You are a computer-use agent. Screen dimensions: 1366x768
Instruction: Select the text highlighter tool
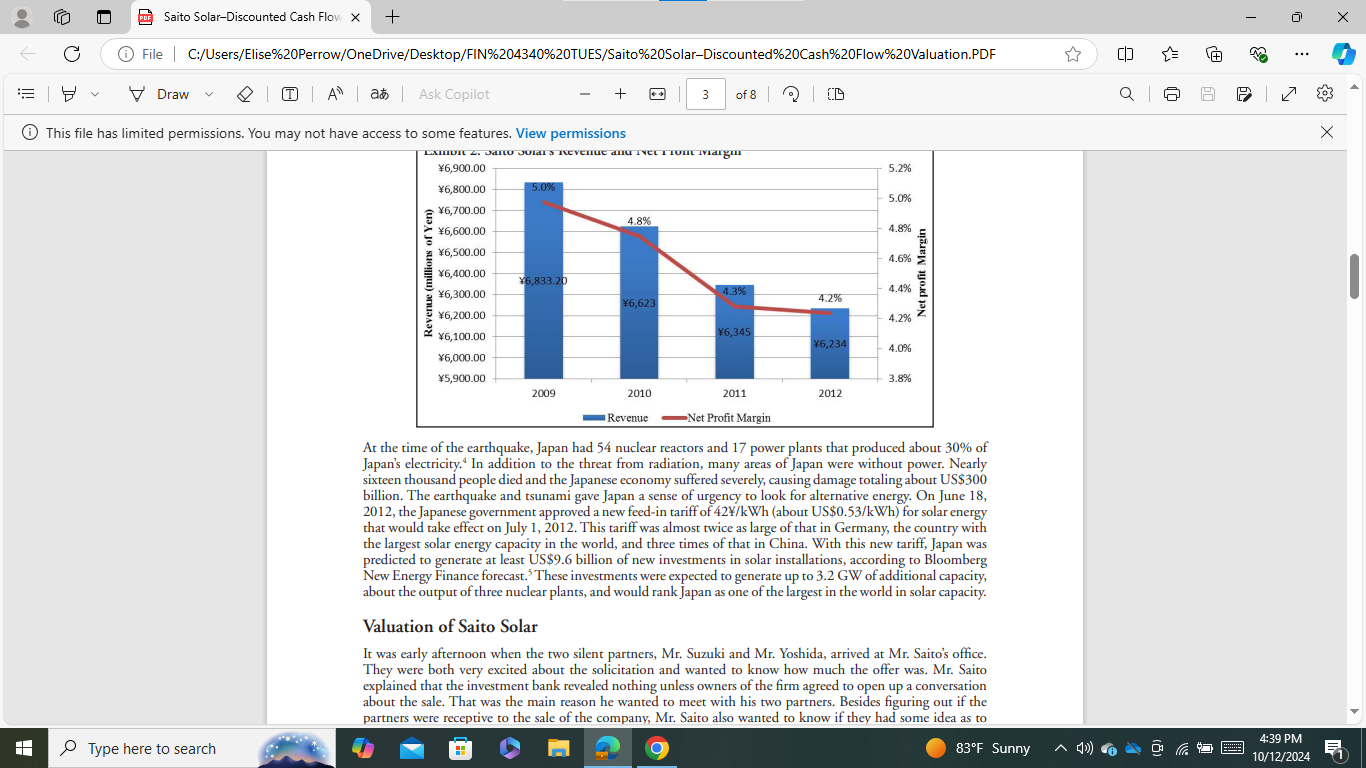[68, 93]
